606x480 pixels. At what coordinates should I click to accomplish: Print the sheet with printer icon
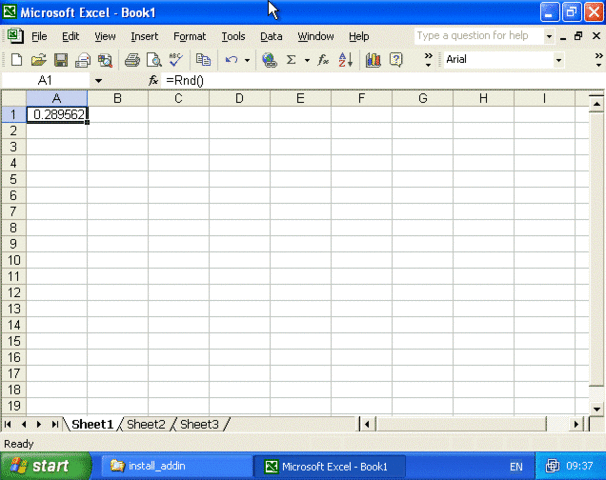pyautogui.click(x=132, y=60)
